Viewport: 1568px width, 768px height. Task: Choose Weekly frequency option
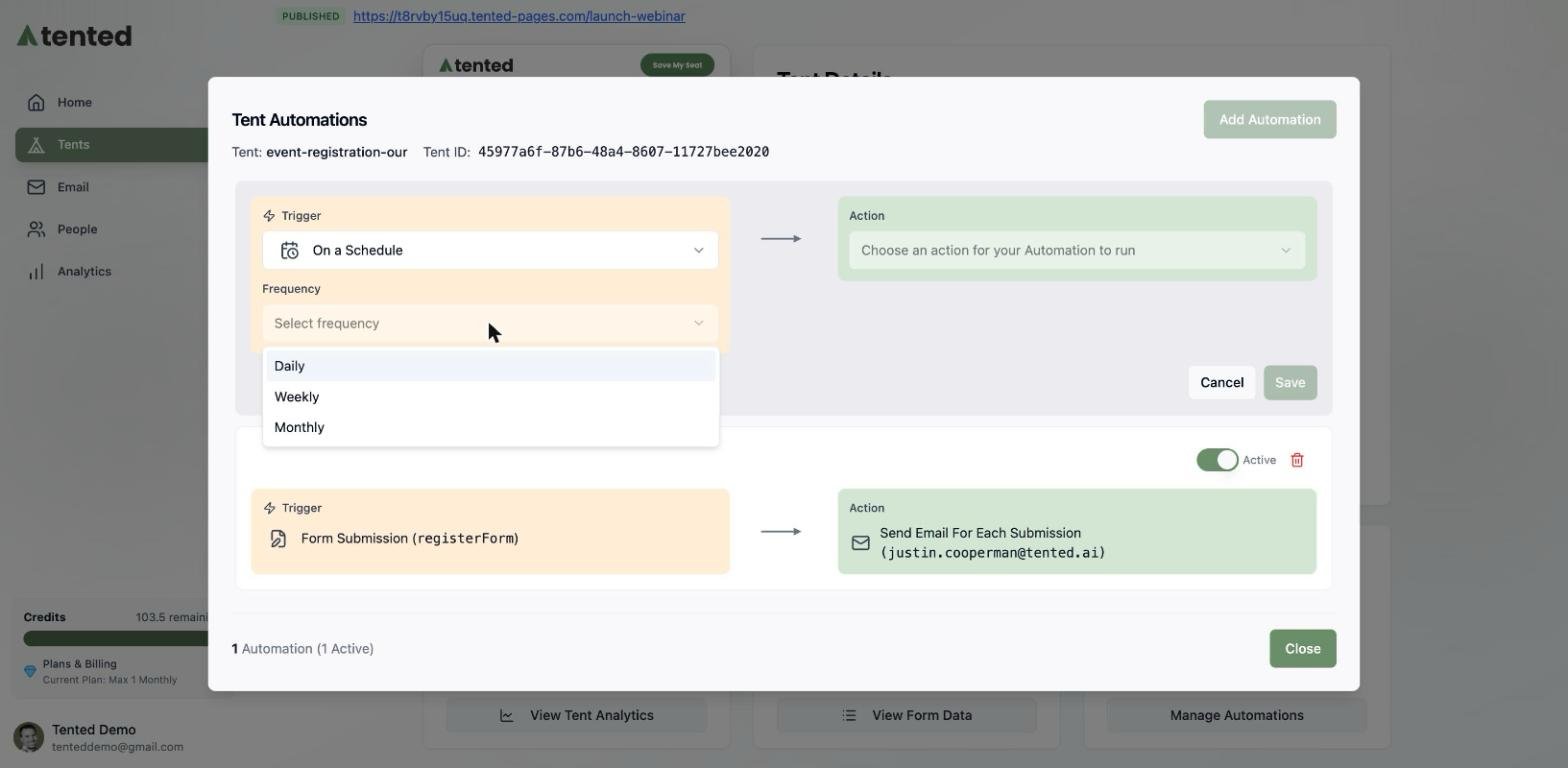(x=490, y=397)
